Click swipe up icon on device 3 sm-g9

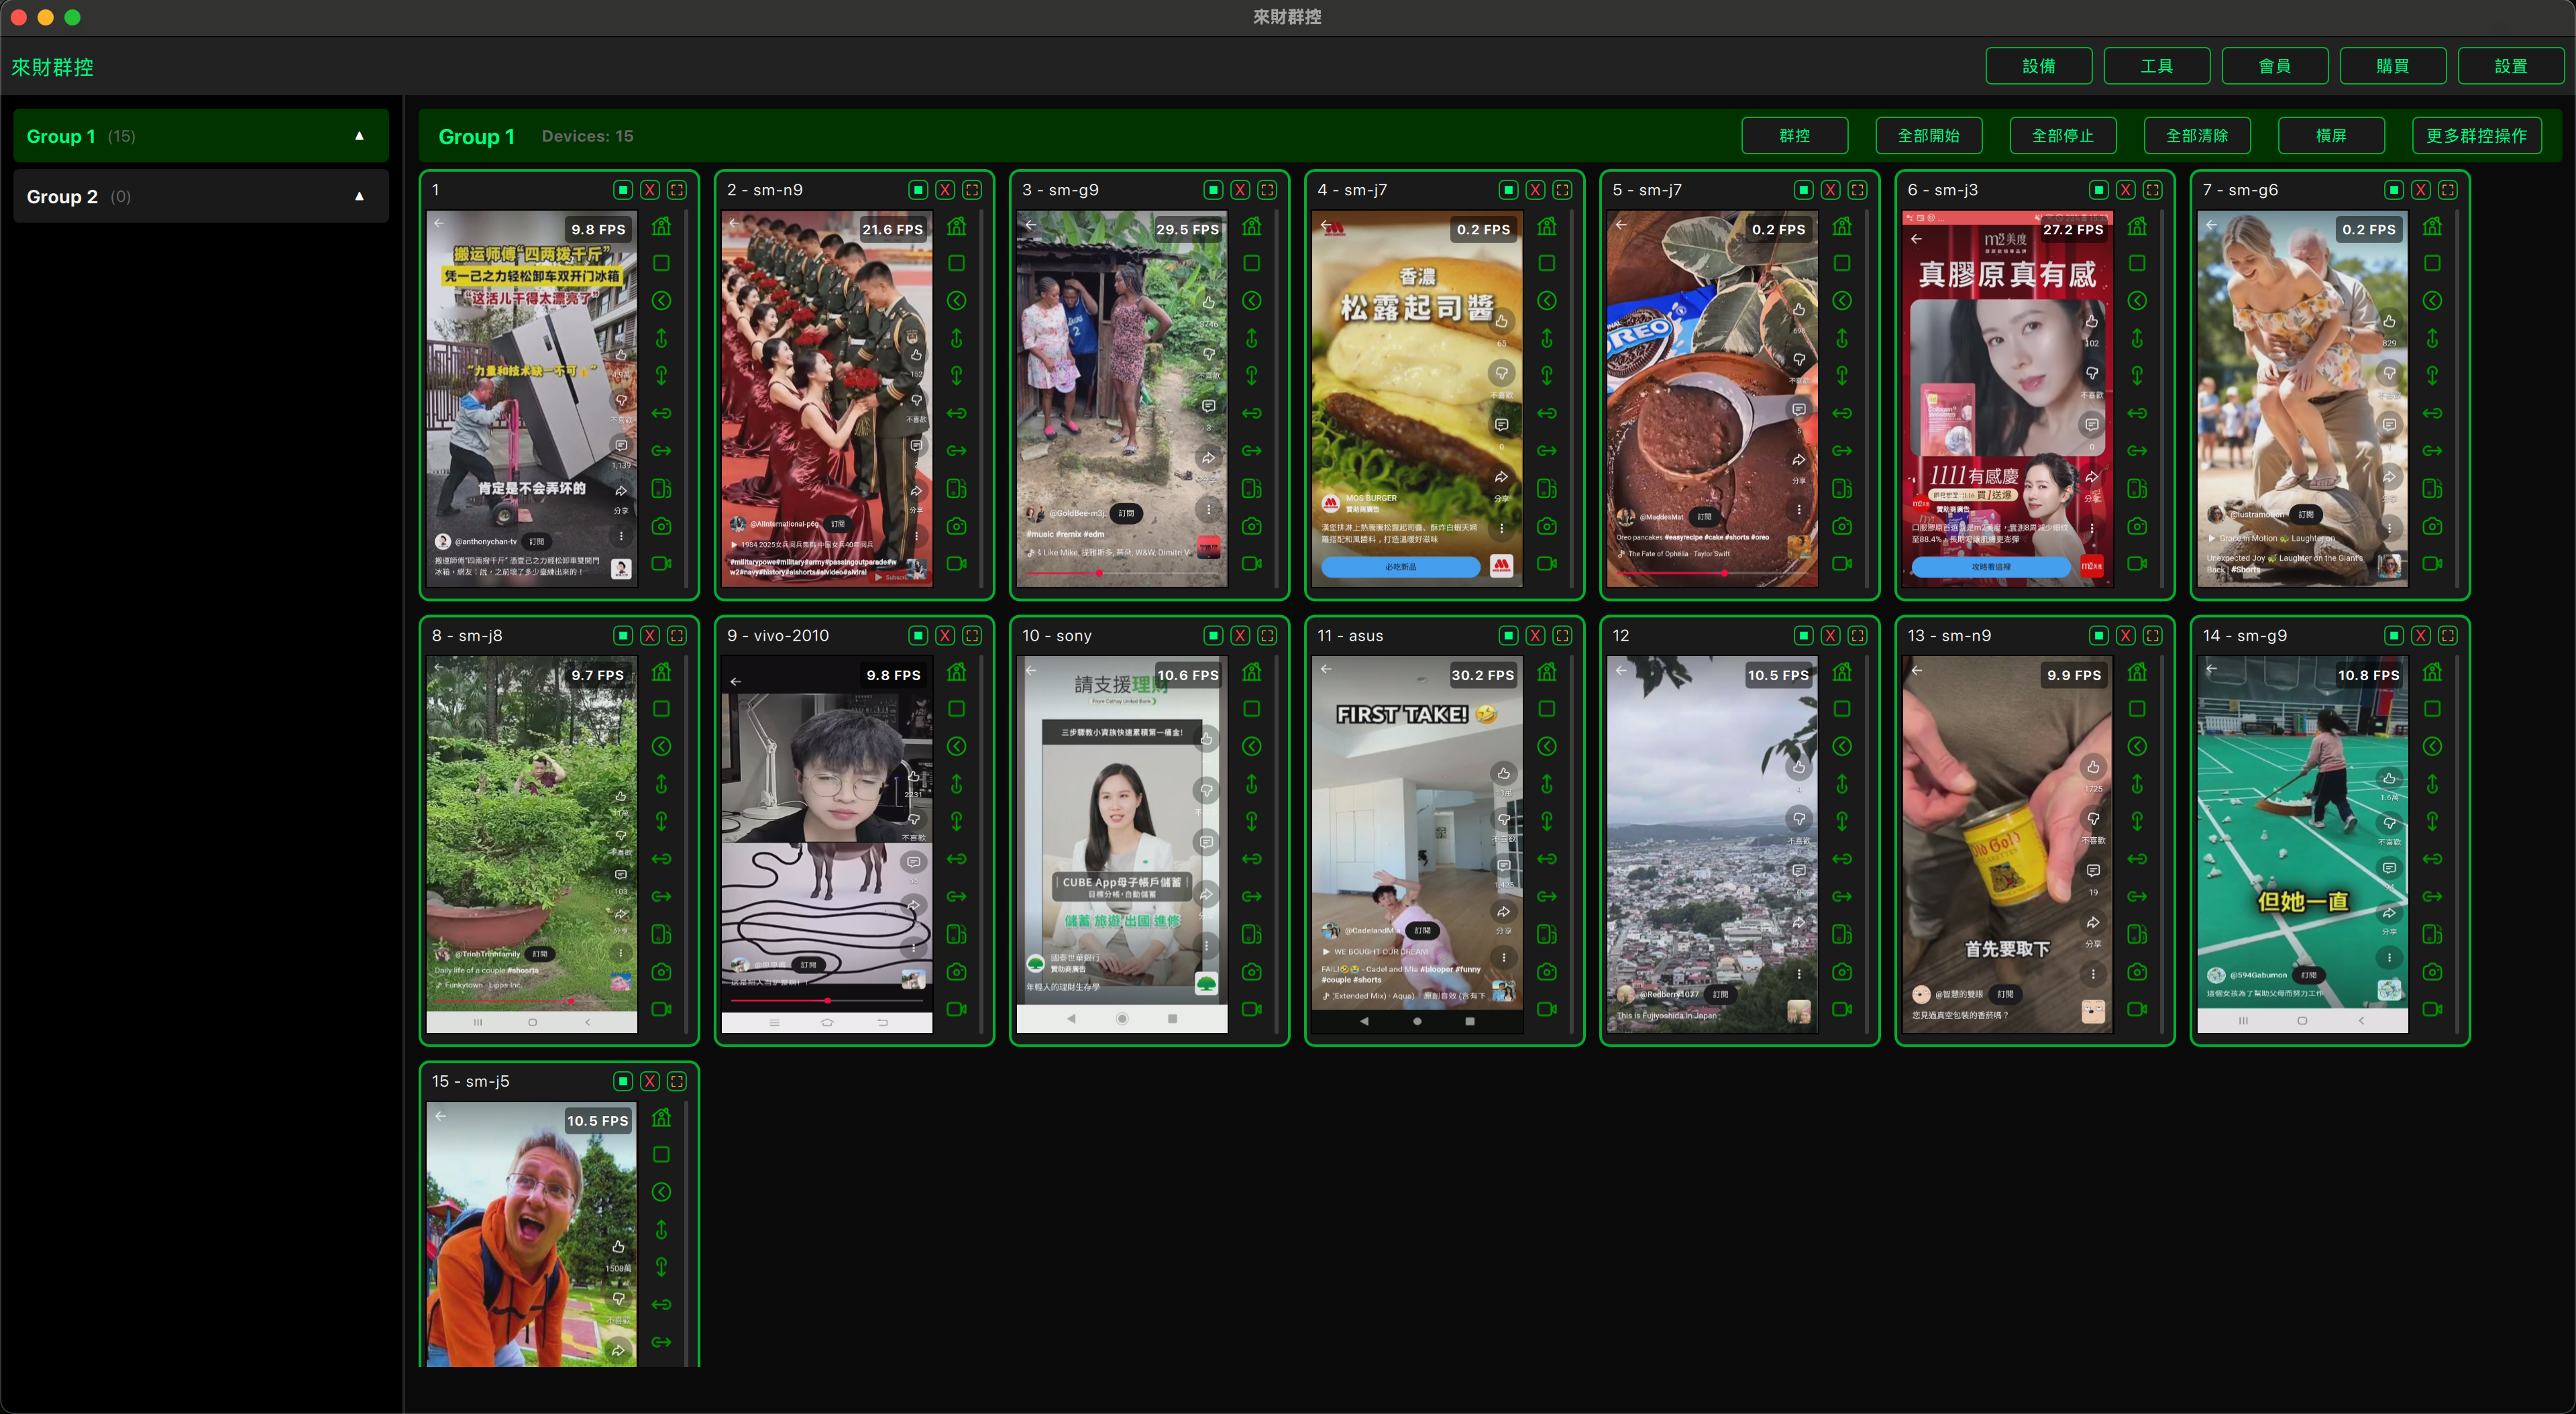coord(1251,338)
